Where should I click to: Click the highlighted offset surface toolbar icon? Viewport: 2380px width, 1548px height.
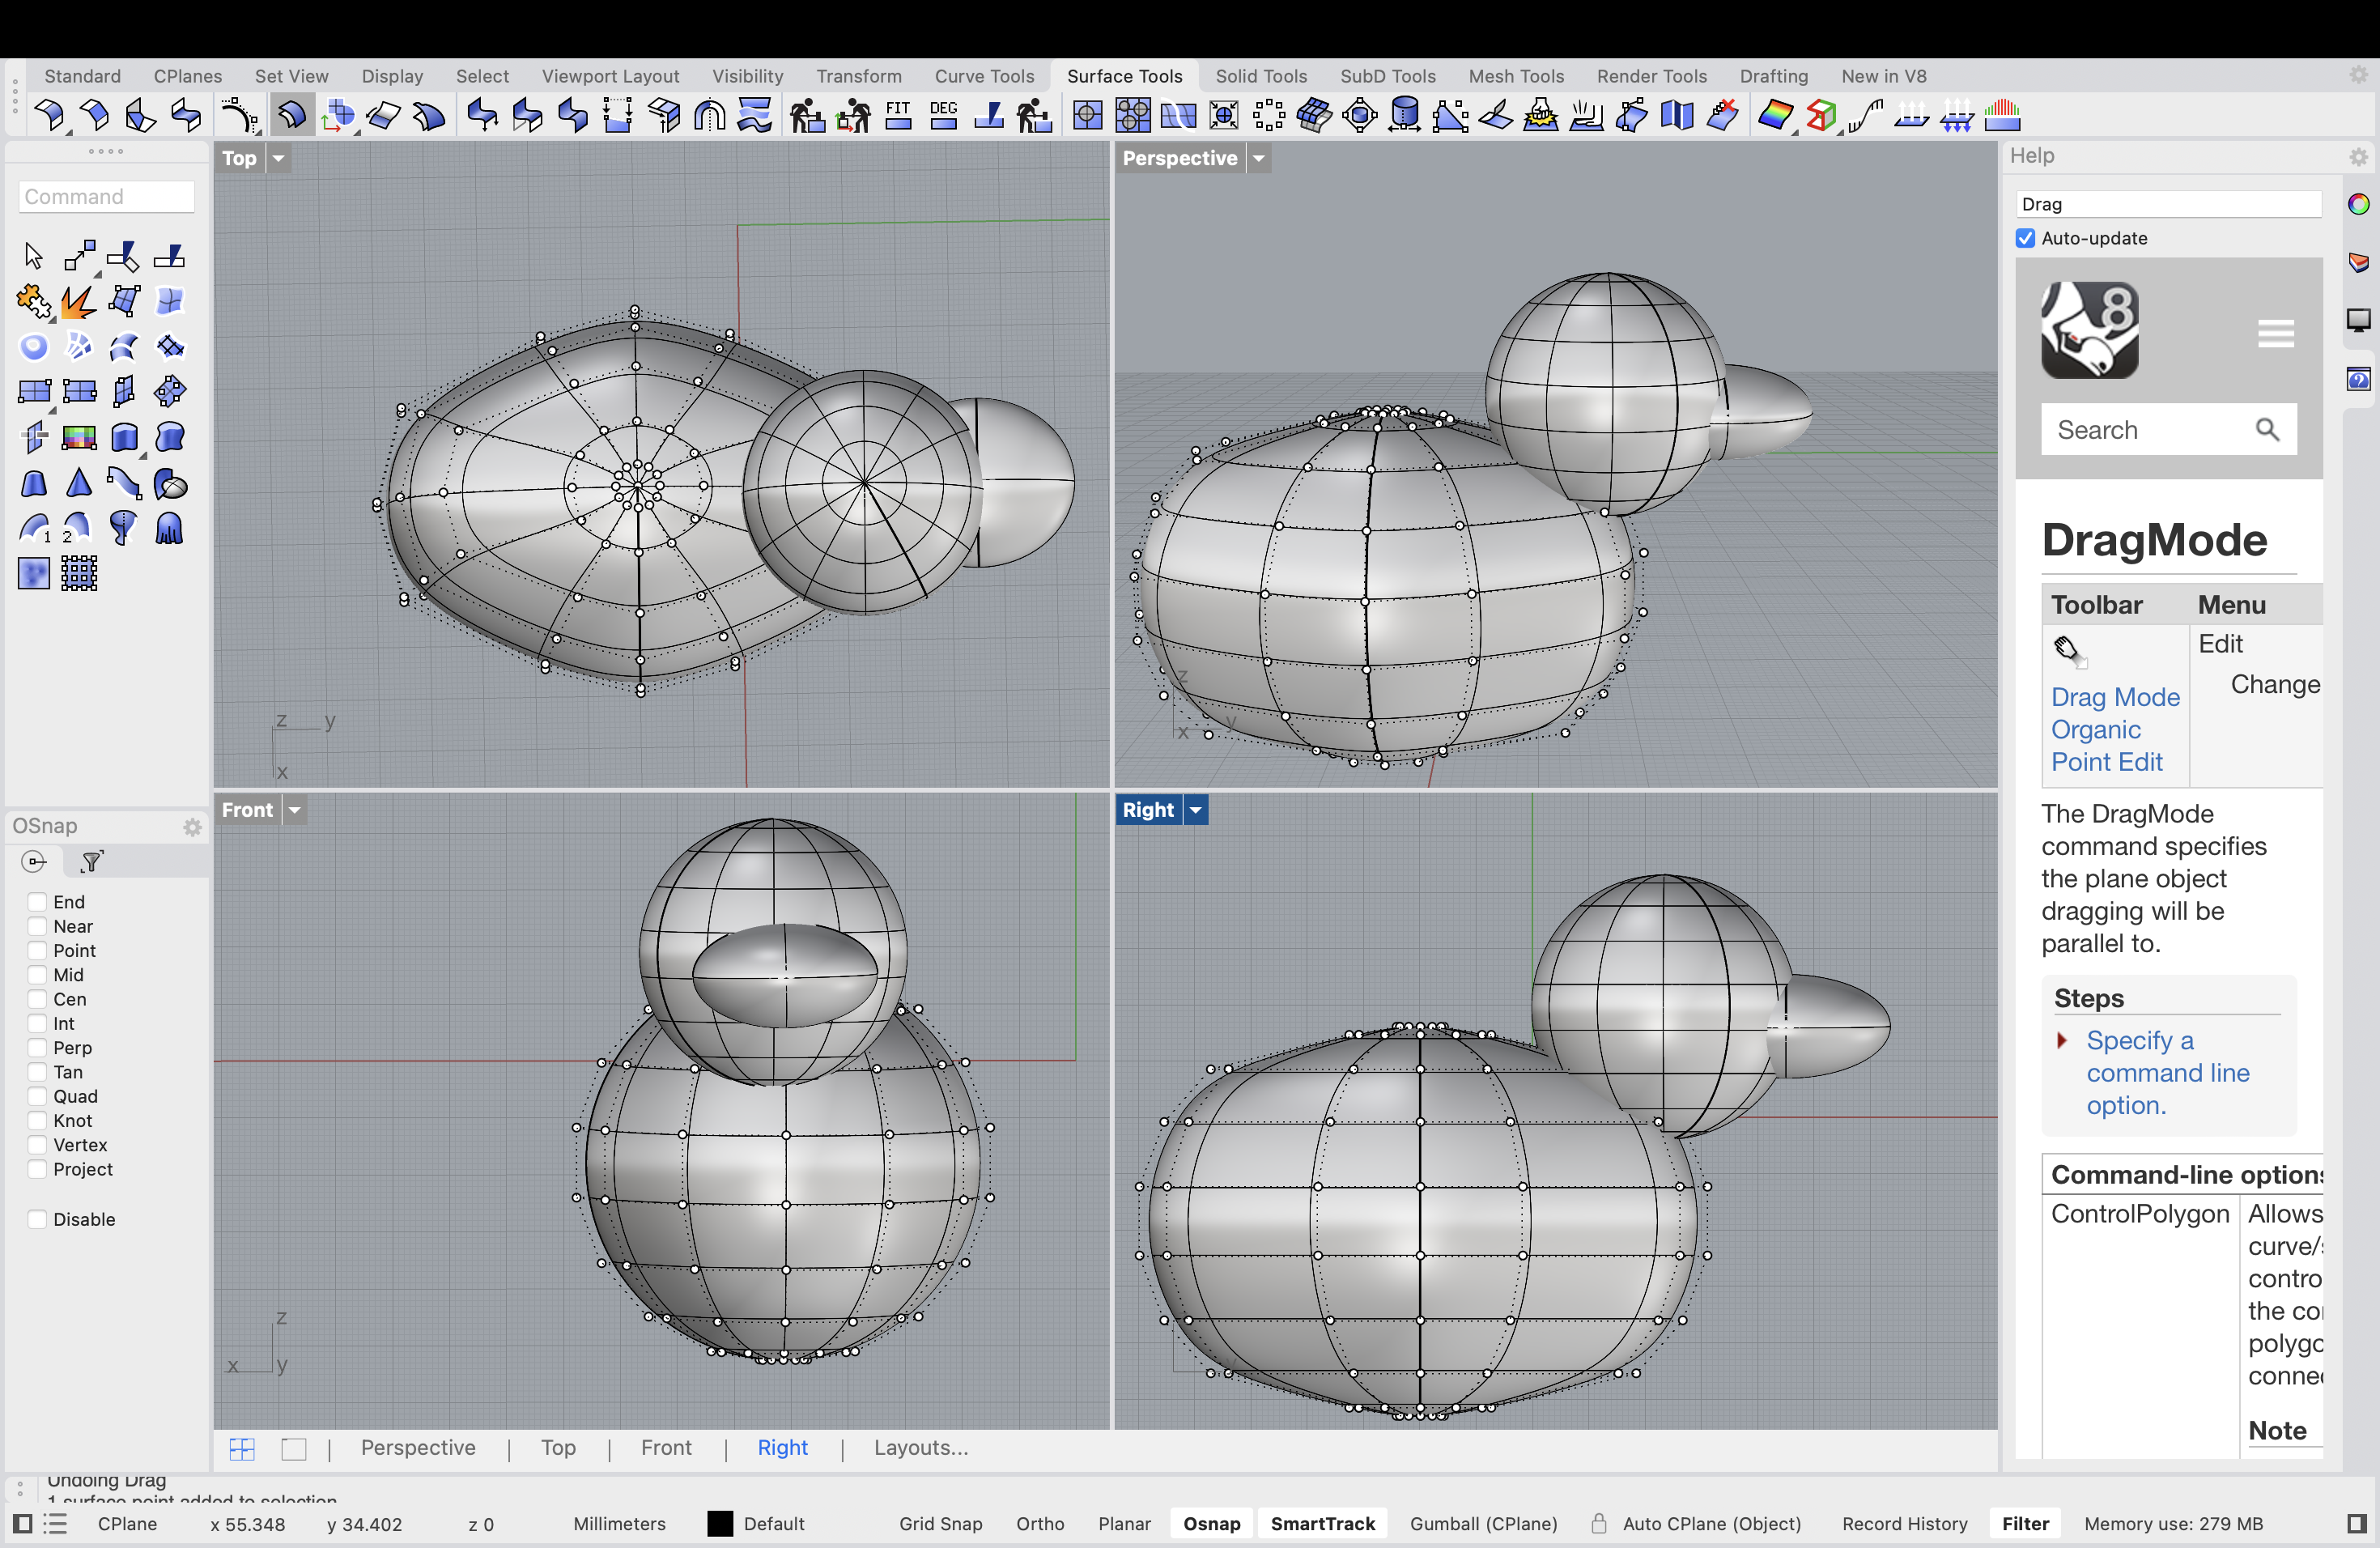click(x=292, y=116)
